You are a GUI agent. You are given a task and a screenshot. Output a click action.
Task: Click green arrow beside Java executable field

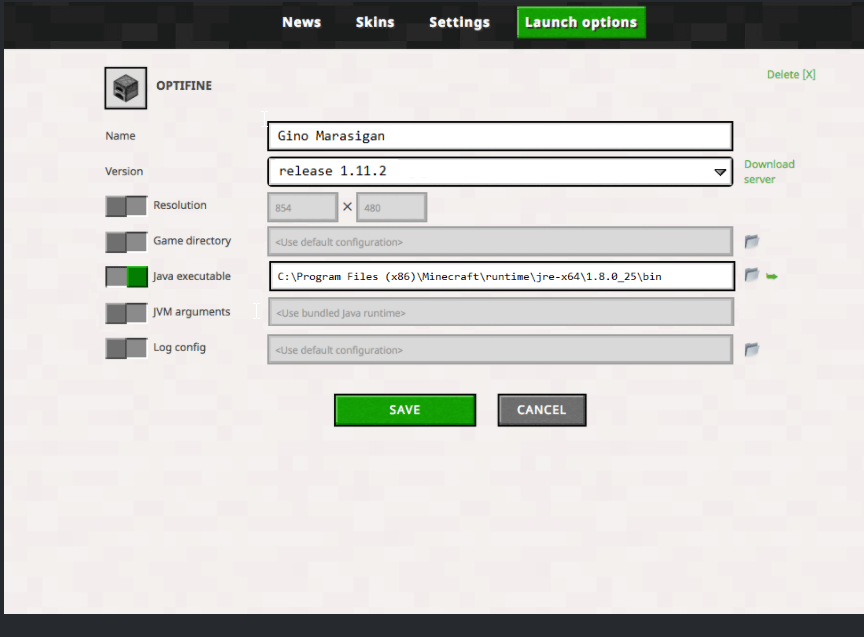[x=770, y=277]
